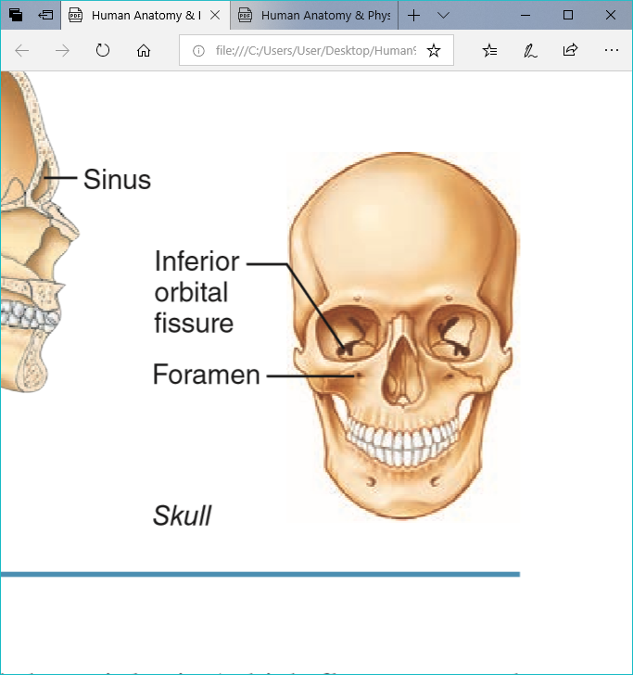633x675 pixels.
Task: Maximize the browser window
Action: (568, 16)
